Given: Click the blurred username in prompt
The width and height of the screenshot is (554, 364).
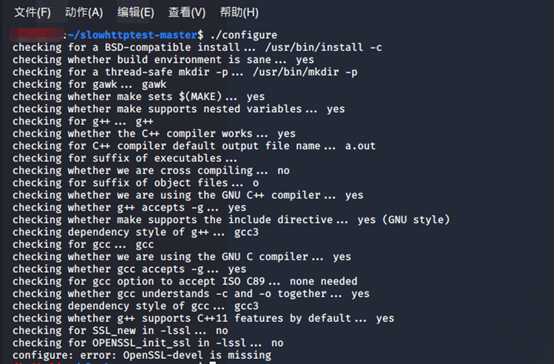Looking at the screenshot, I should 37,35.
